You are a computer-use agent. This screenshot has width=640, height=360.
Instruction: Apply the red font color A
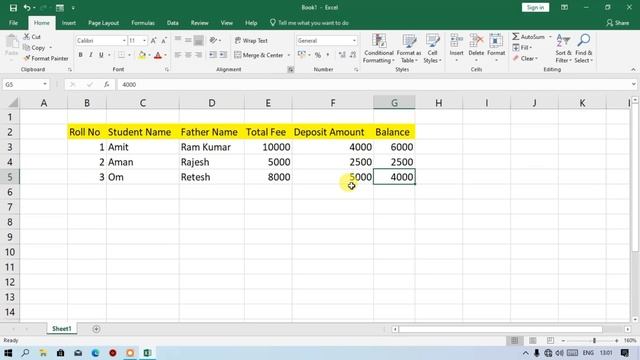tap(158, 55)
